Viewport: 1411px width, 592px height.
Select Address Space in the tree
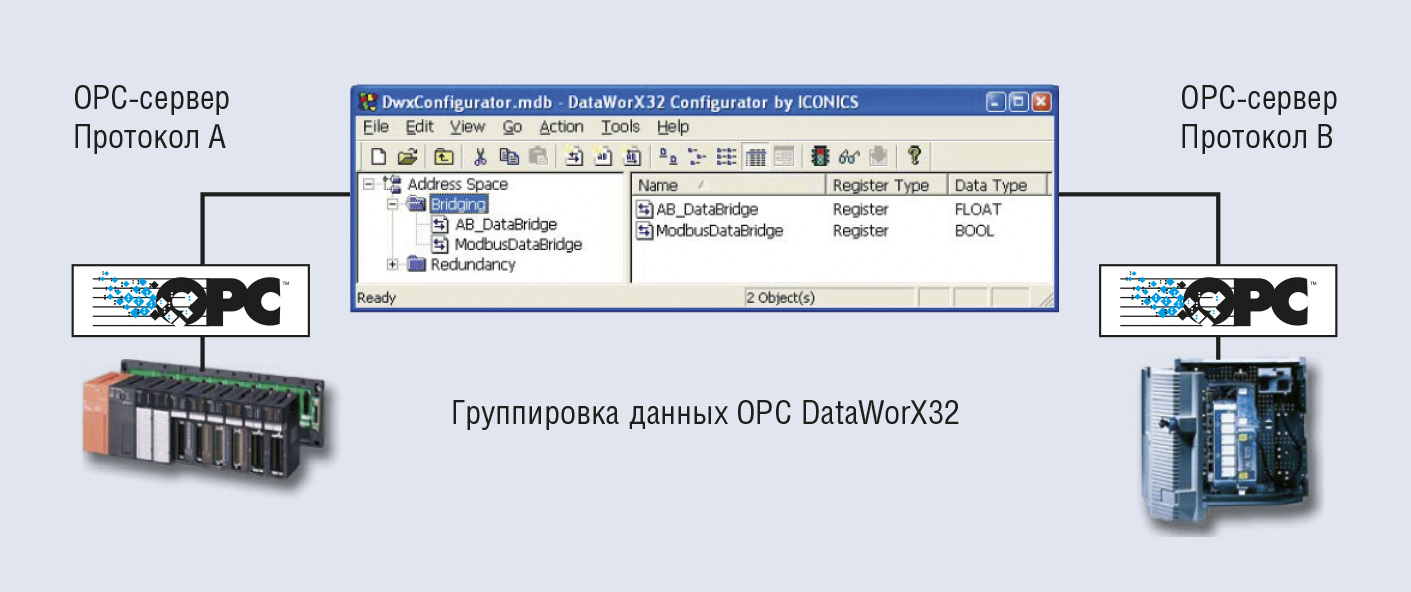[x=457, y=184]
